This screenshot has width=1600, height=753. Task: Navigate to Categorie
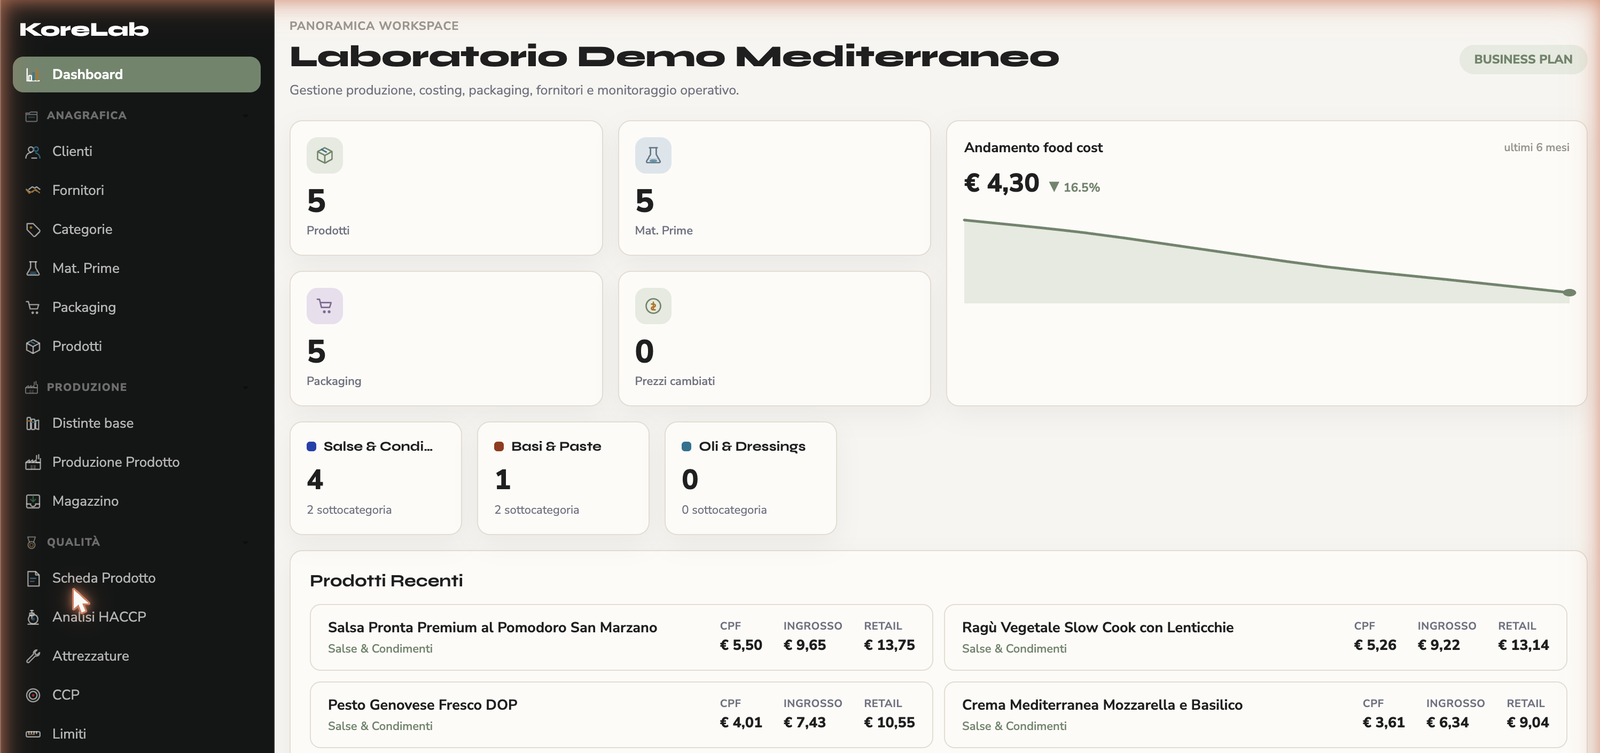click(x=137, y=229)
